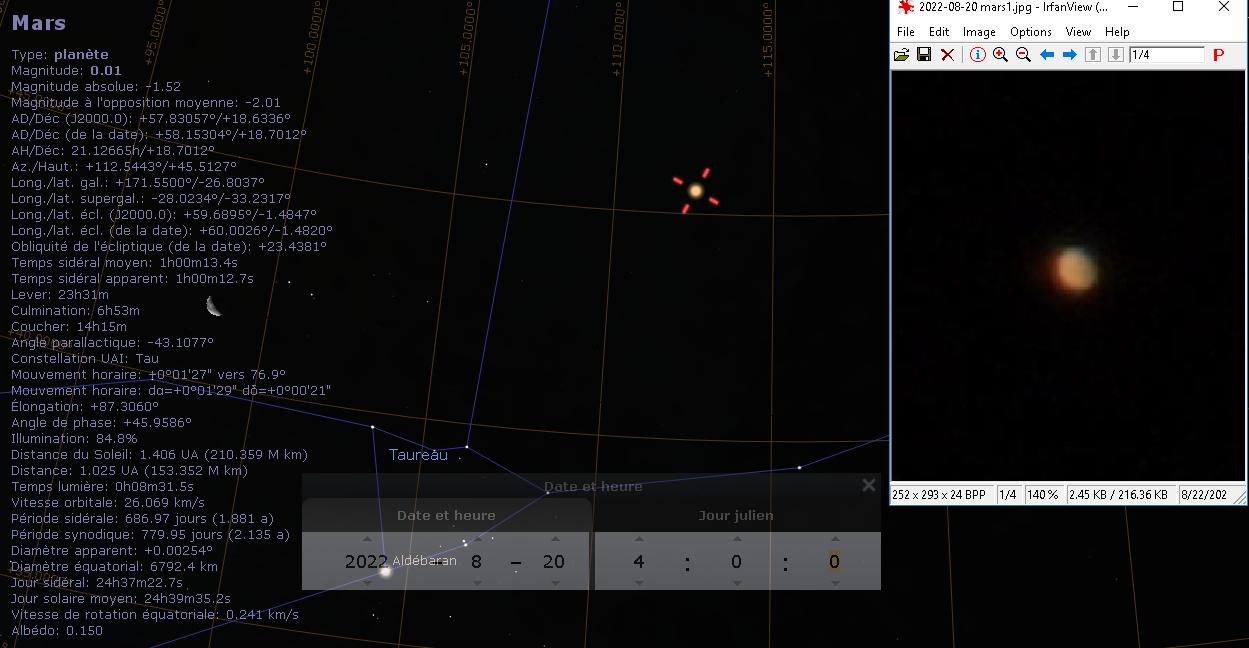Open the Options menu
Viewport: 1249px width, 648px height.
[1030, 32]
